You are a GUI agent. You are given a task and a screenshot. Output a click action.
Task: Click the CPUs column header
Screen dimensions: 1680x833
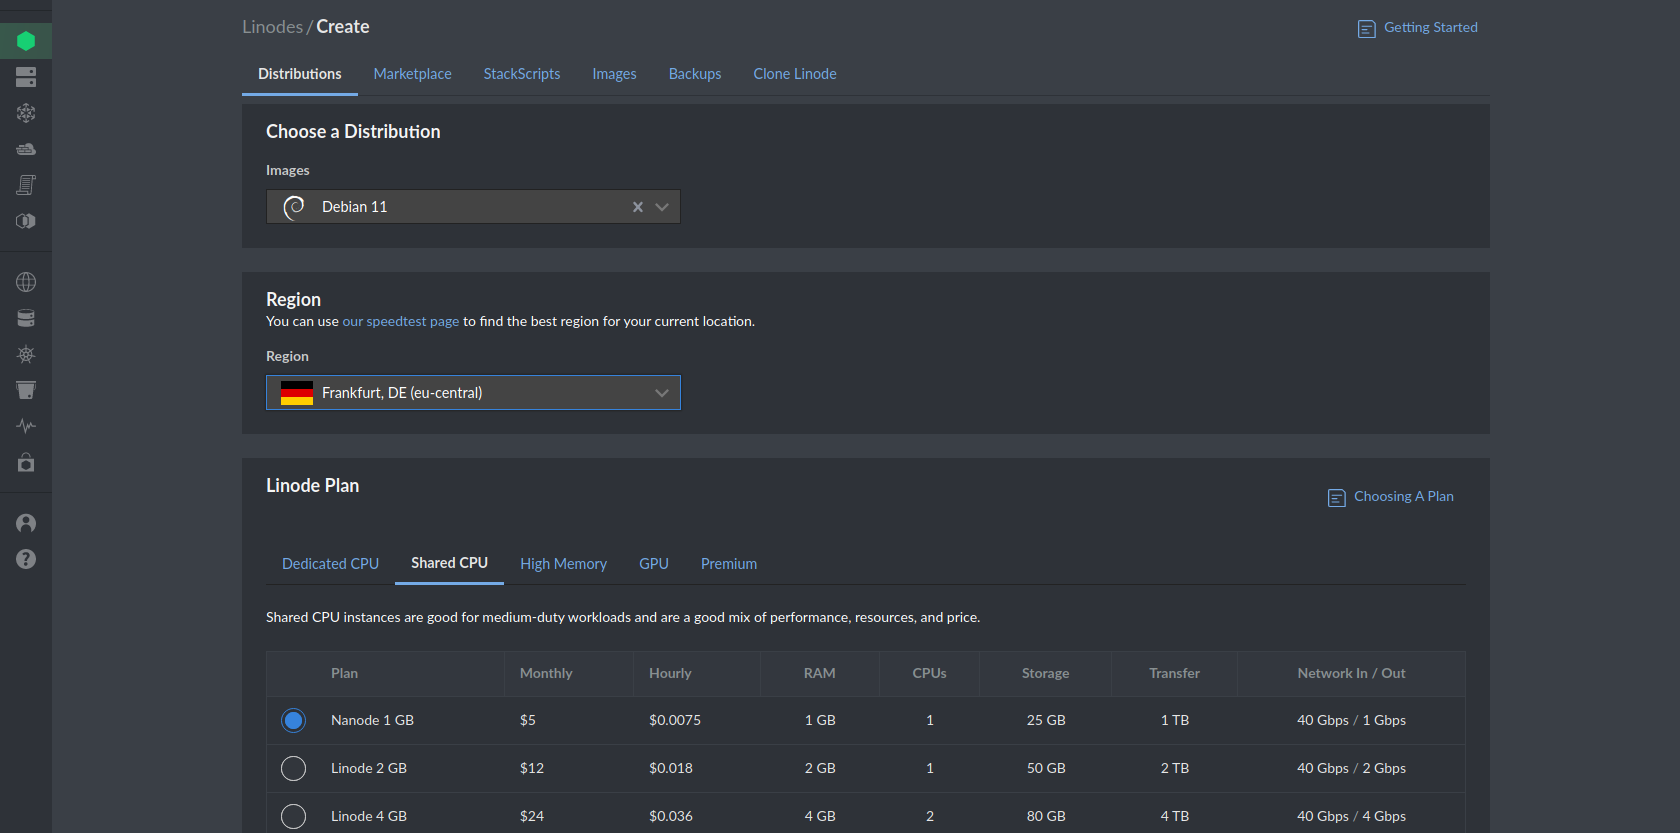coord(929,674)
